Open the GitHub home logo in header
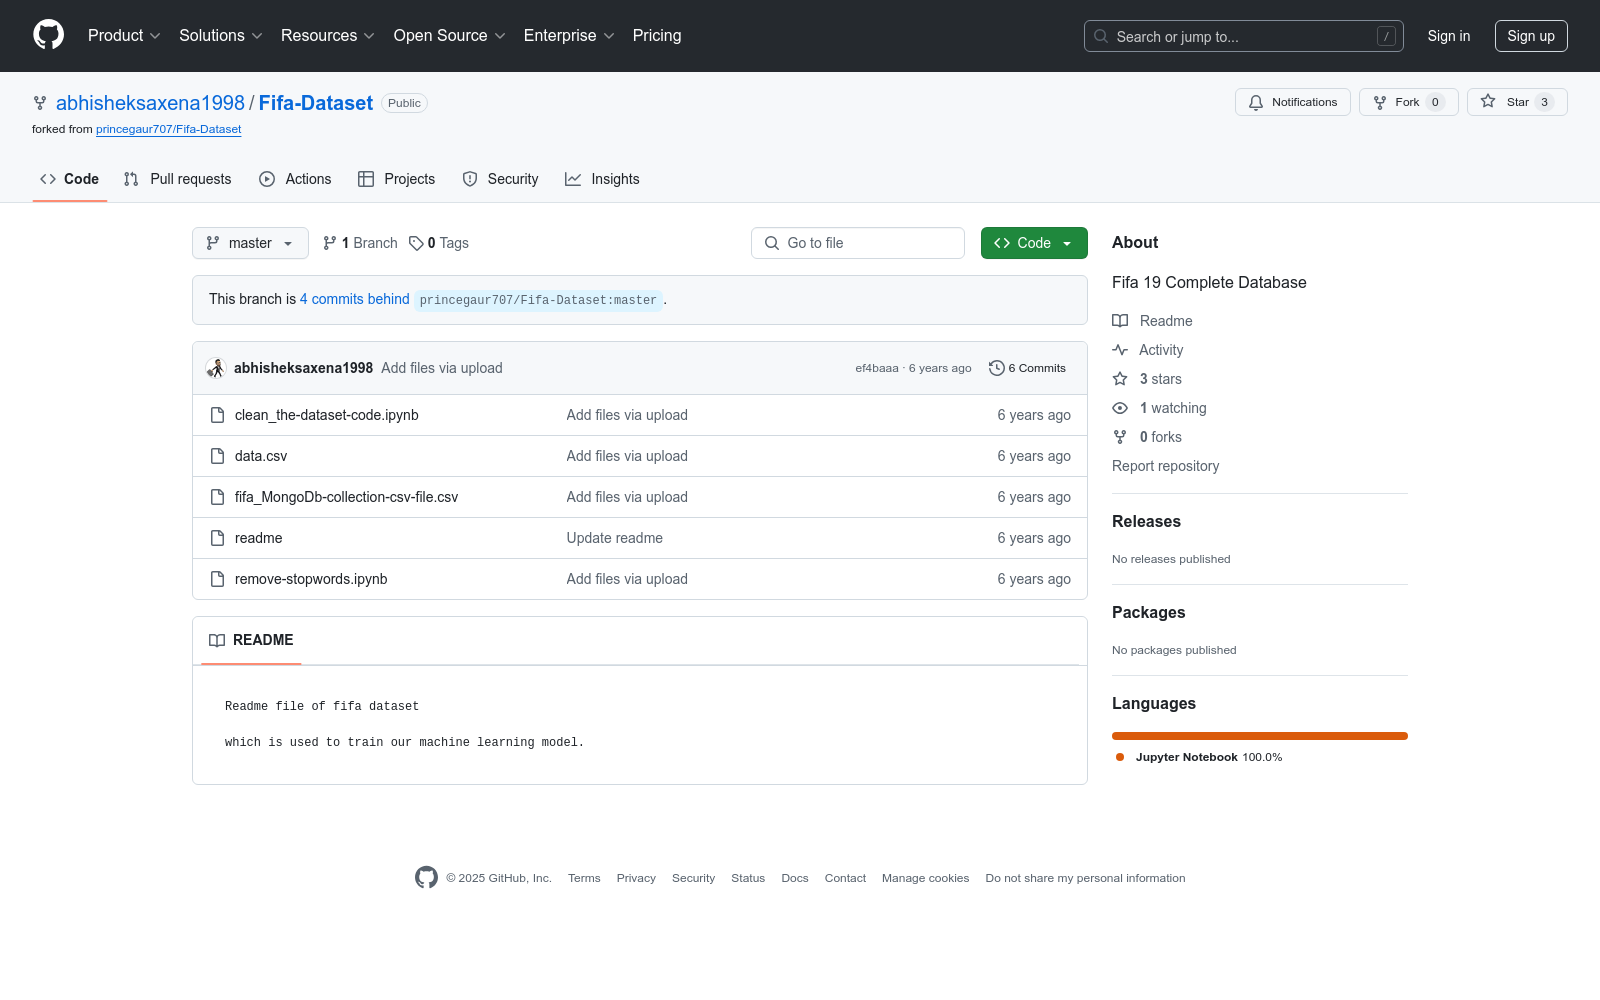 (48, 35)
